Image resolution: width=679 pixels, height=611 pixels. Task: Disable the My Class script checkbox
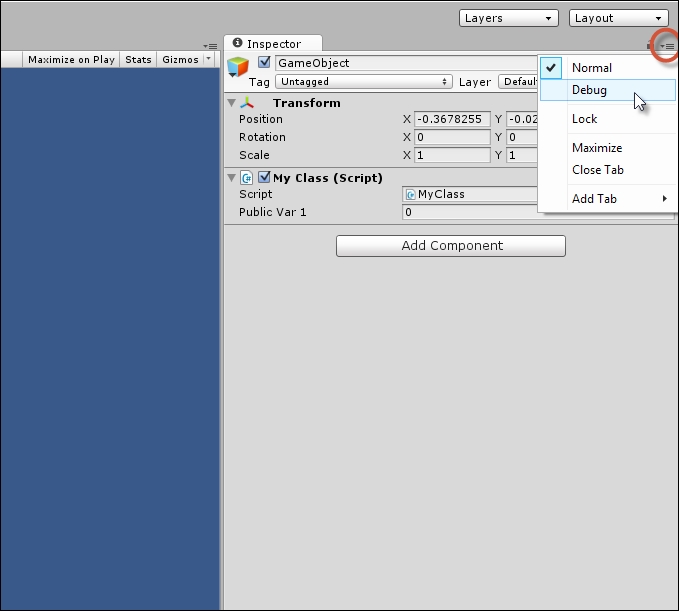pyautogui.click(x=264, y=178)
